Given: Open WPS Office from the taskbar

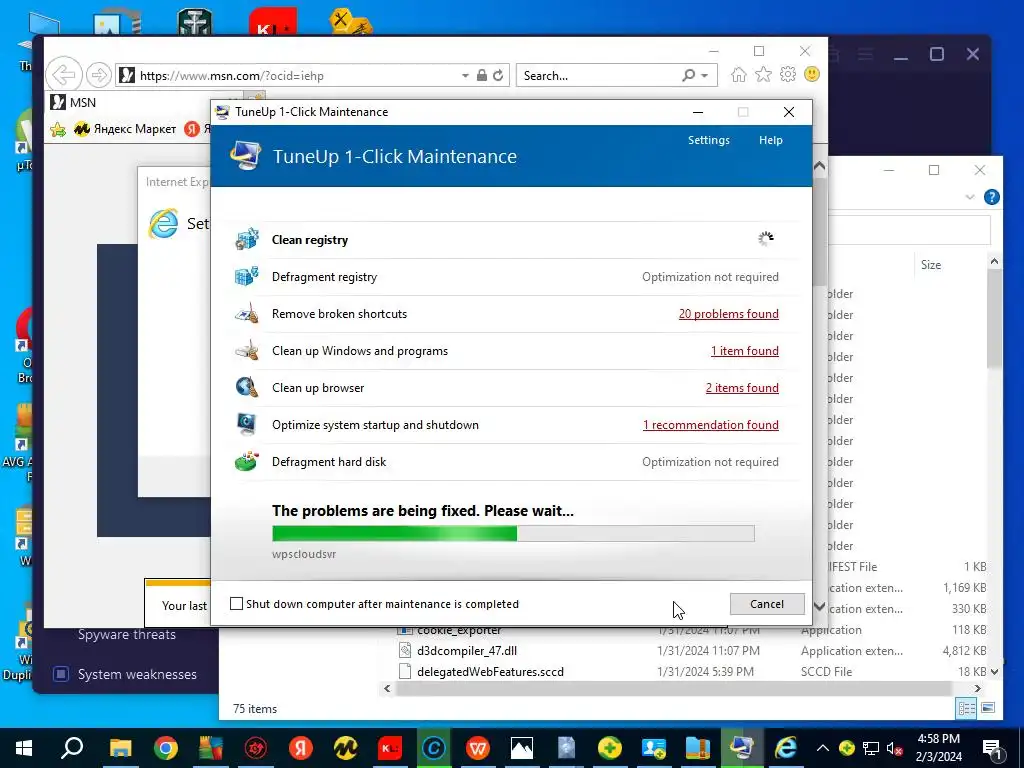Looking at the screenshot, I should [x=478, y=748].
